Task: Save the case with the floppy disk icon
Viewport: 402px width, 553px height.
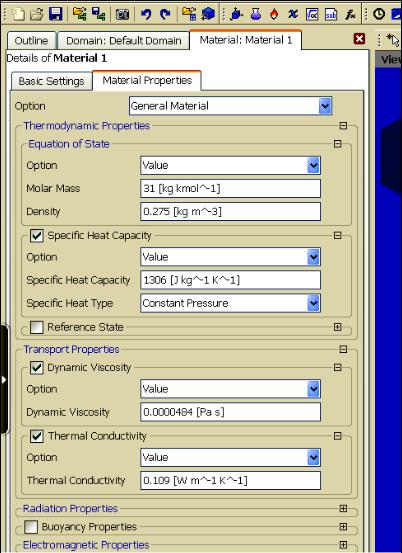Action: [55, 14]
